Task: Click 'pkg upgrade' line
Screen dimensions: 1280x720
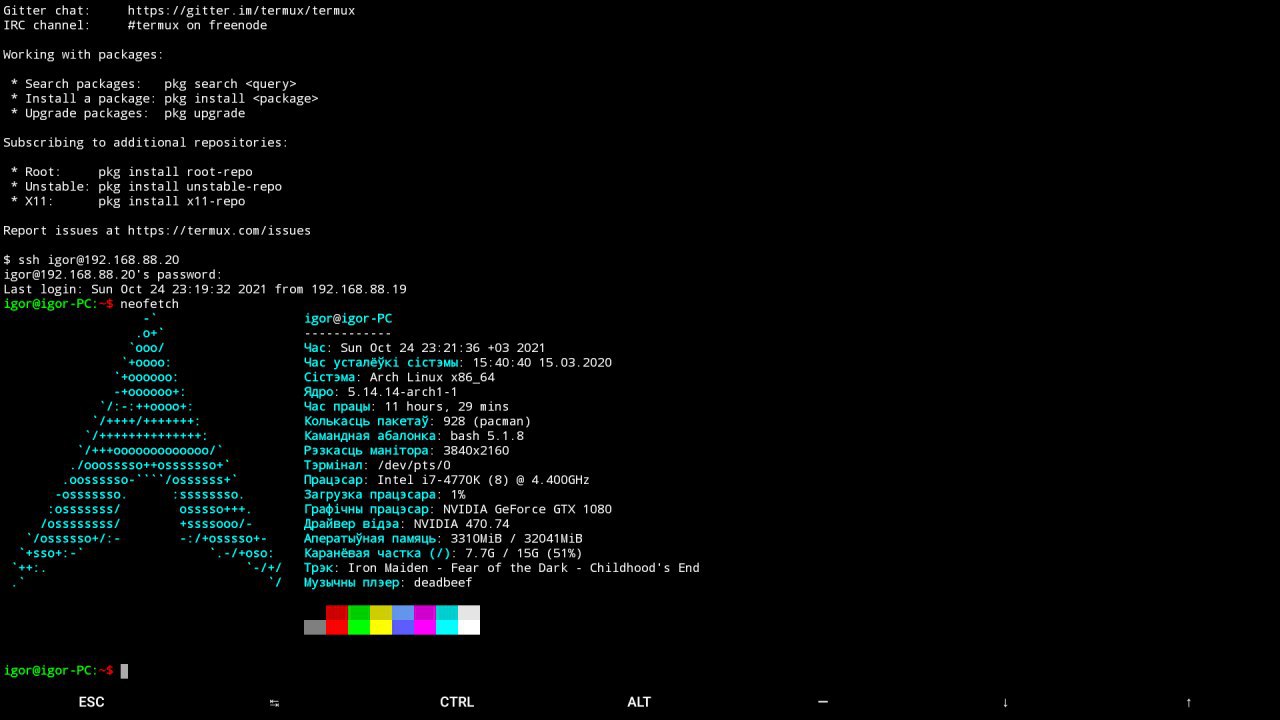Action: pos(127,113)
